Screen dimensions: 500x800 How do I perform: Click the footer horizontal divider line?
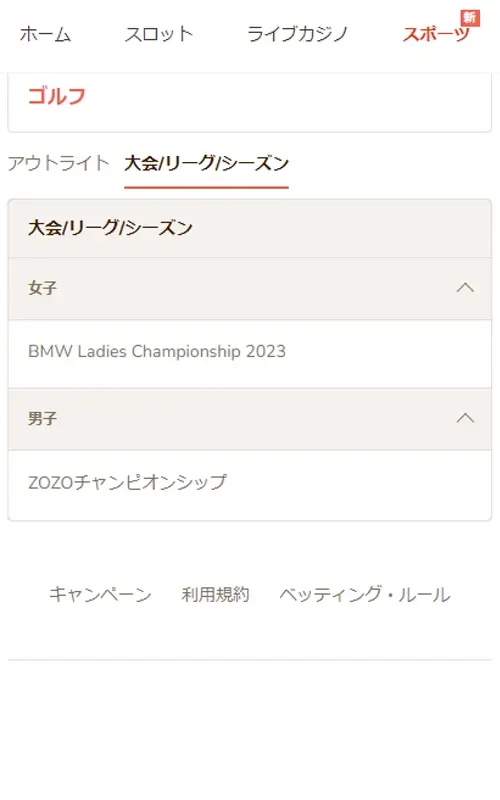[249, 660]
